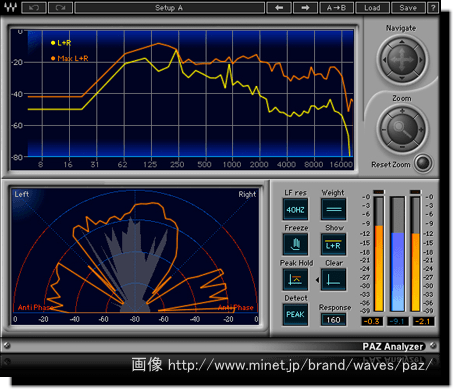The image size is (456, 392).
Task: Click the left orange level meter
Action: tap(379, 254)
